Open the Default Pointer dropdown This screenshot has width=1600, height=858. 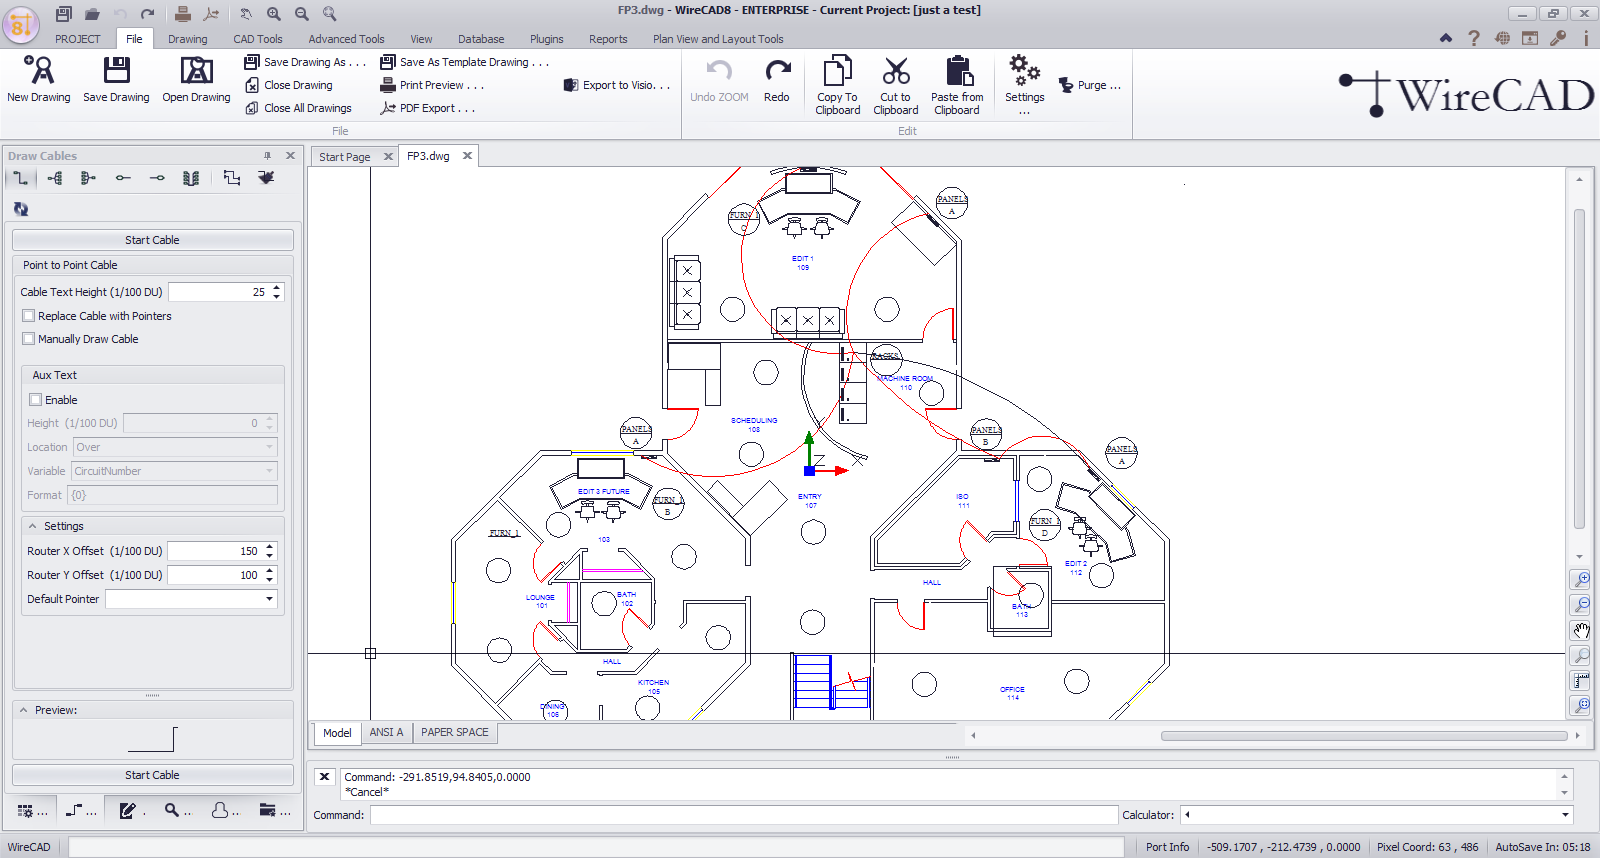pos(269,599)
